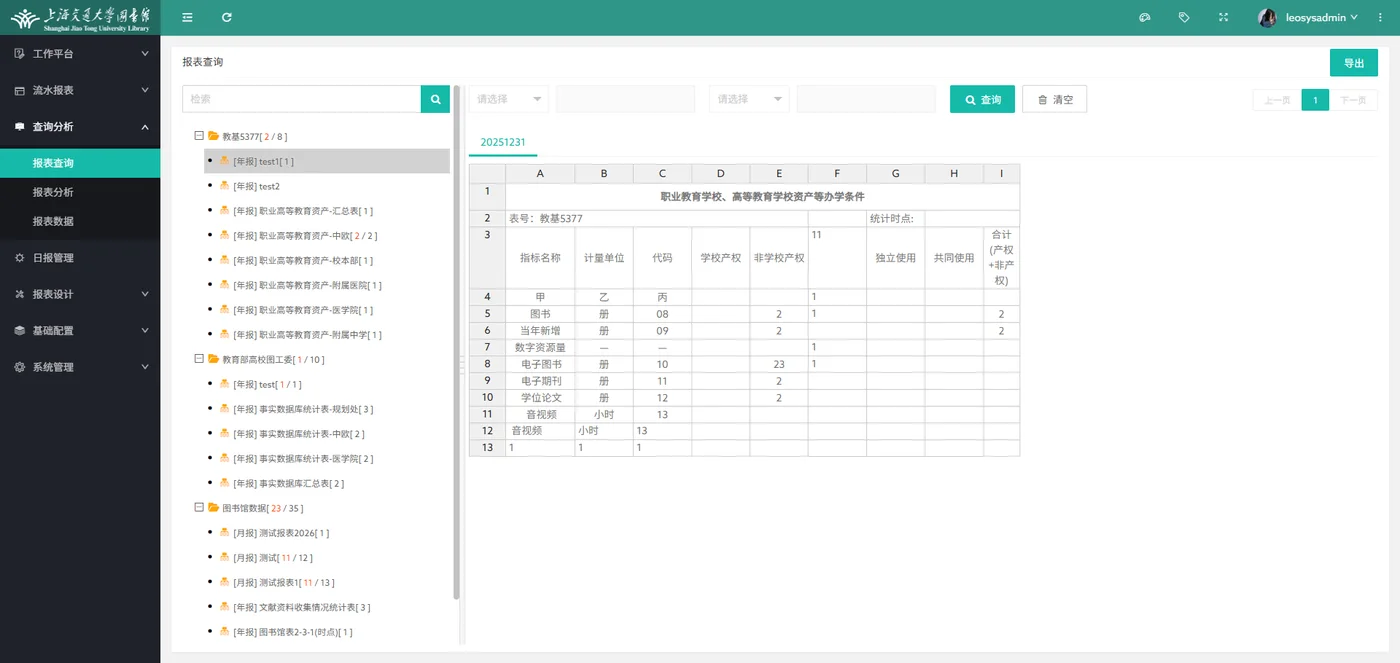Click the 下一页 next page button
This screenshot has width=1400, height=663.
pos(1353,100)
